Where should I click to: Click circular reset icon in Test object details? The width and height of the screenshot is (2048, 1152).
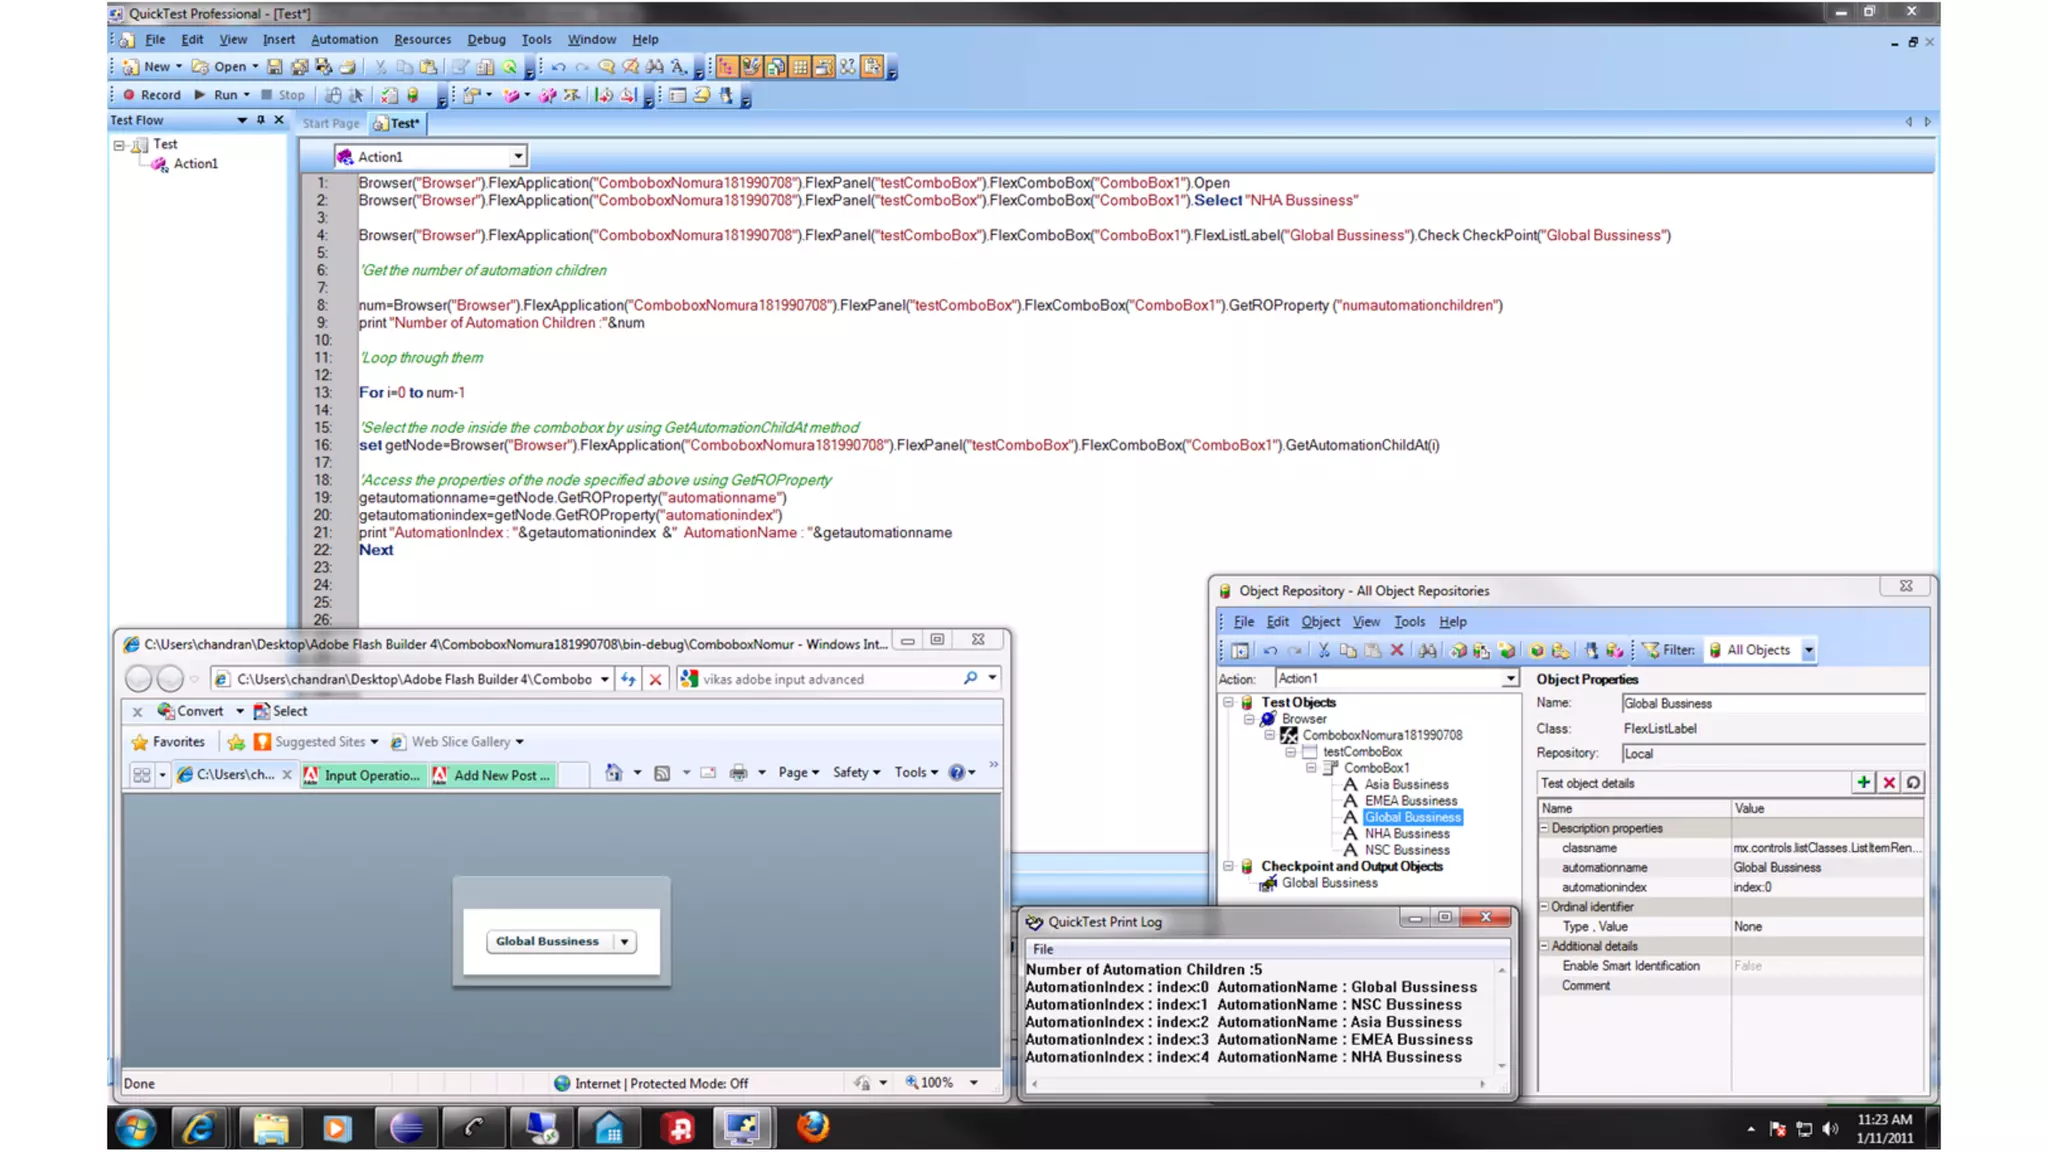[1913, 783]
